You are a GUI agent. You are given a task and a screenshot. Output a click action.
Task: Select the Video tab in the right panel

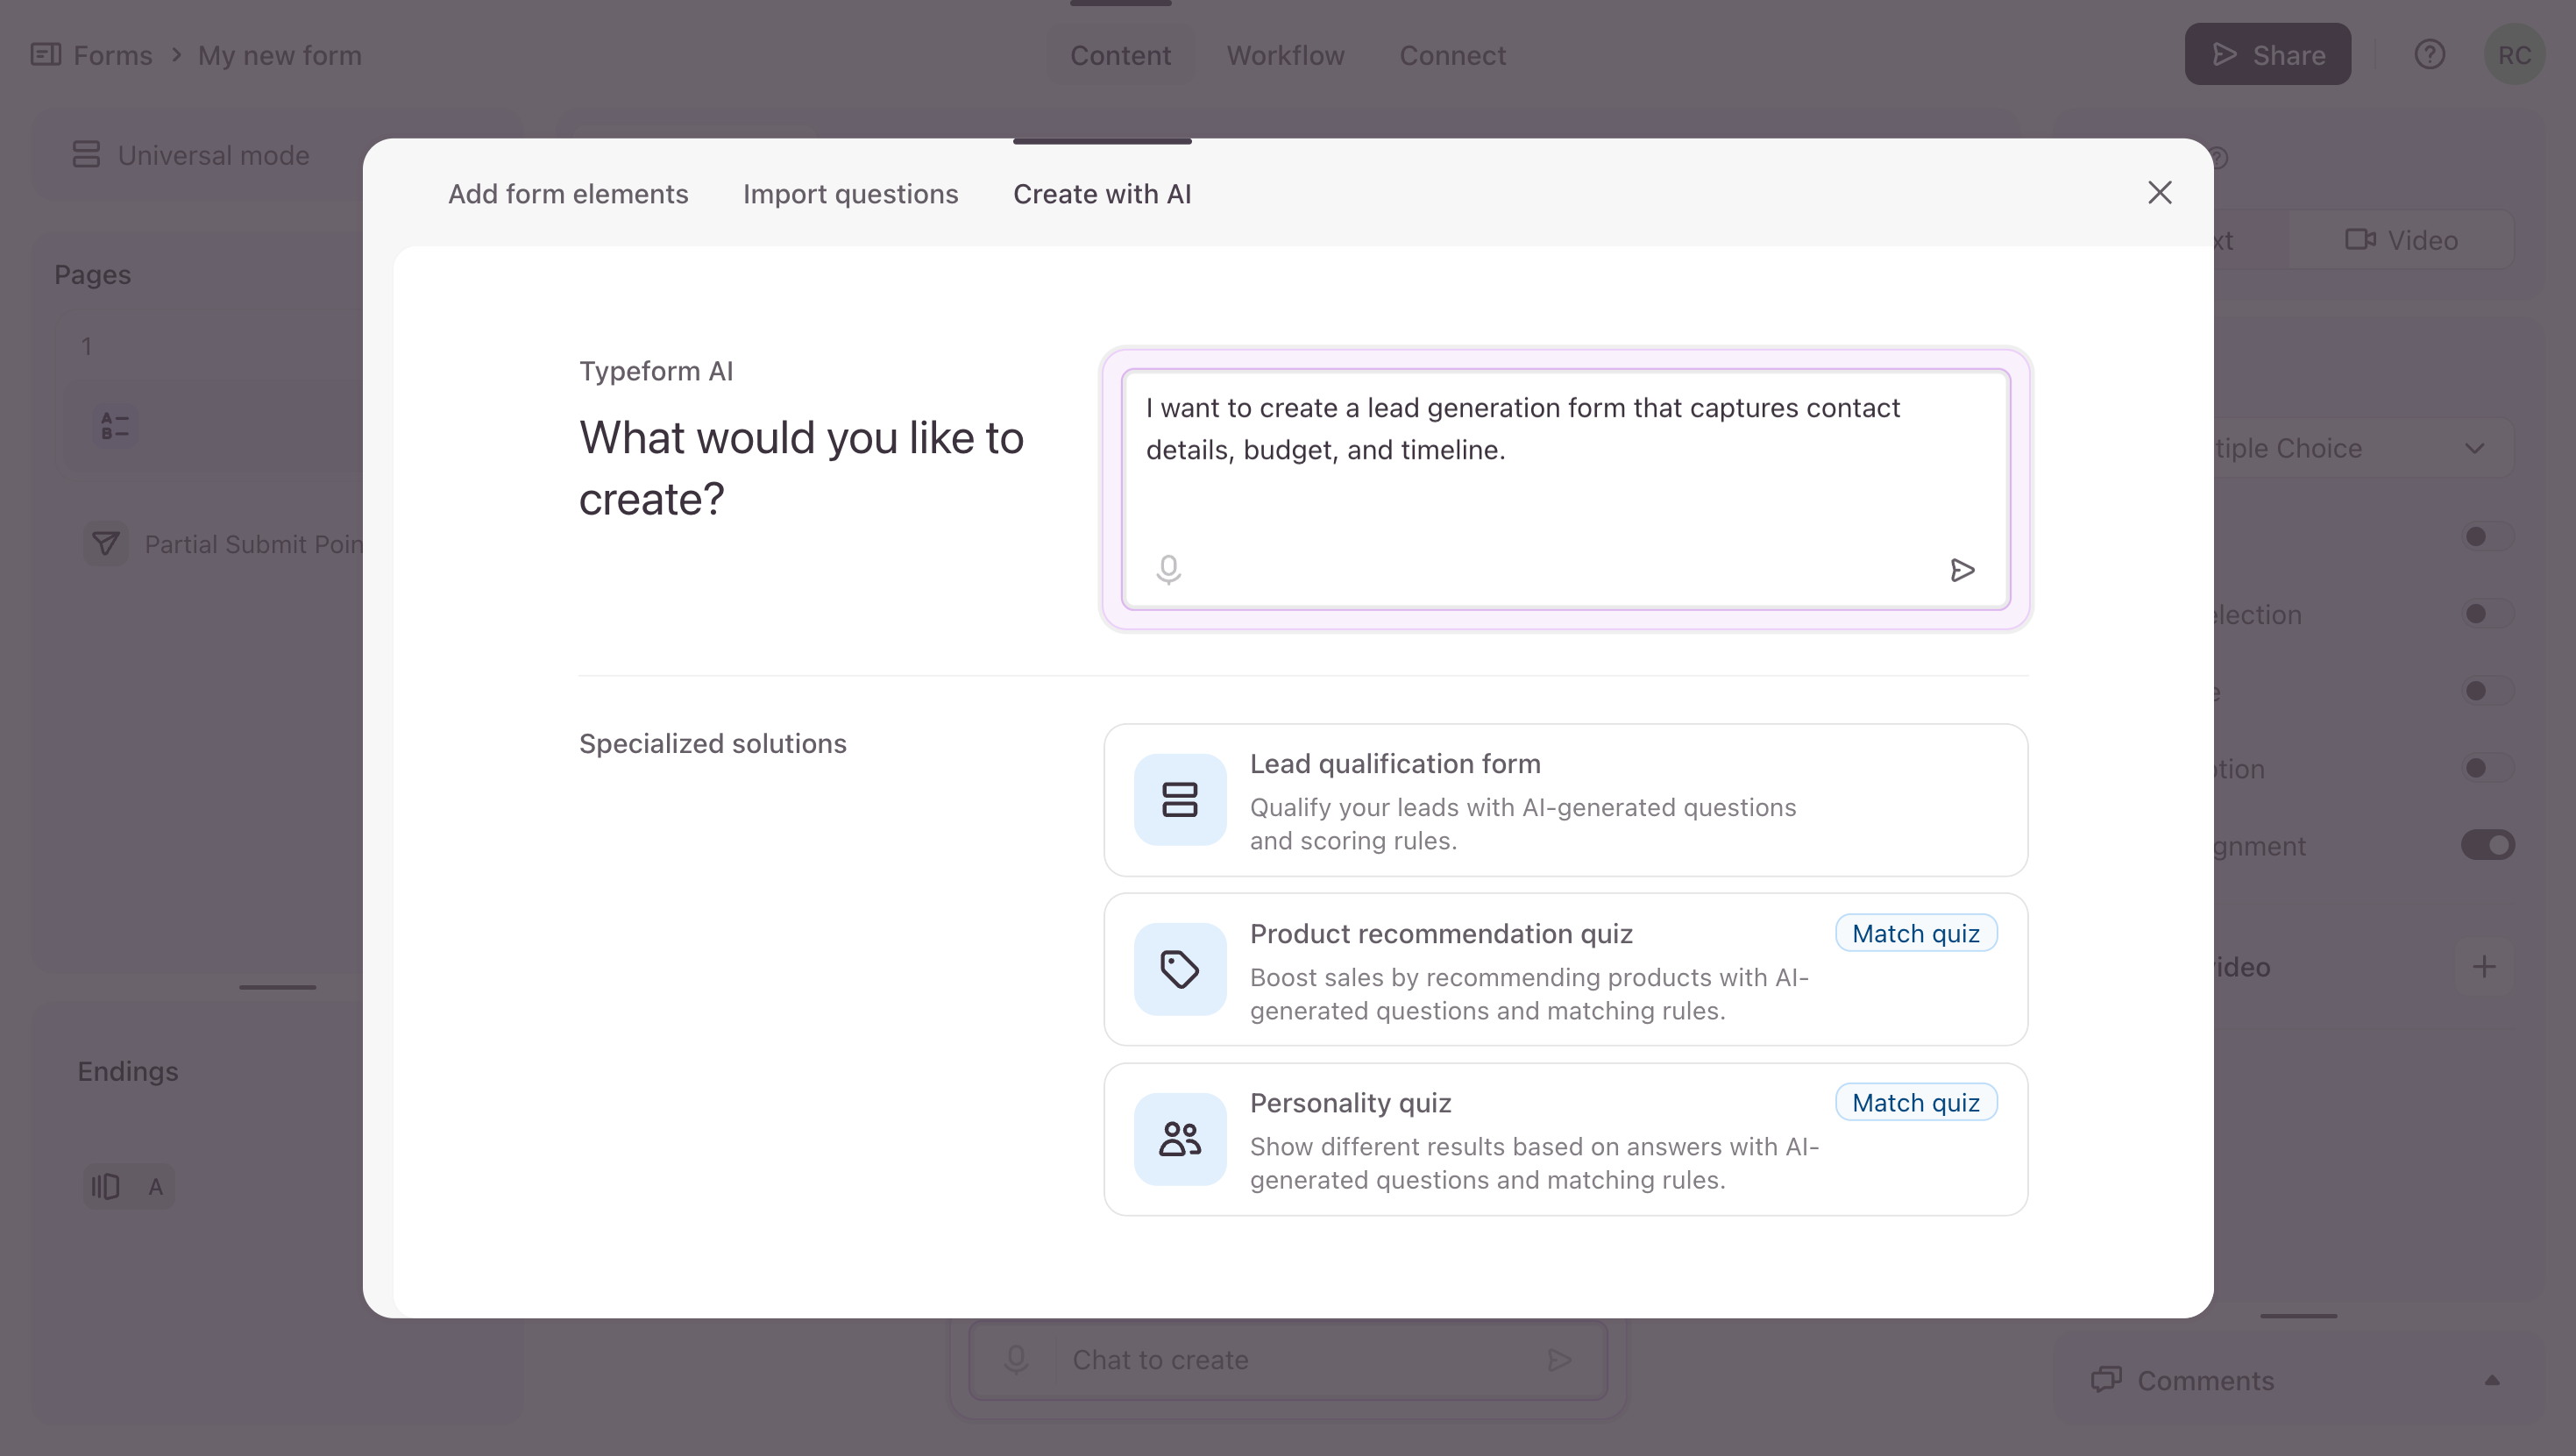(2401, 240)
